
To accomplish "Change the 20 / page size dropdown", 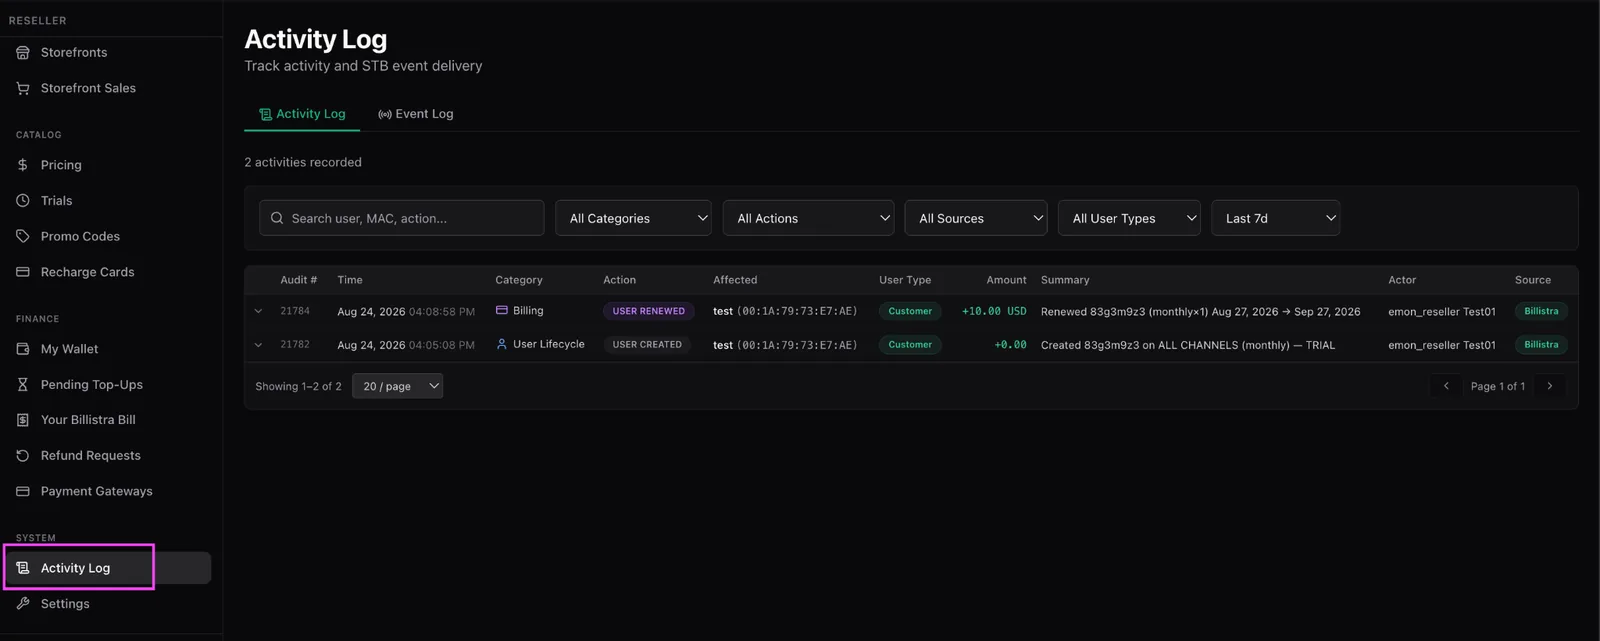I will 398,386.
